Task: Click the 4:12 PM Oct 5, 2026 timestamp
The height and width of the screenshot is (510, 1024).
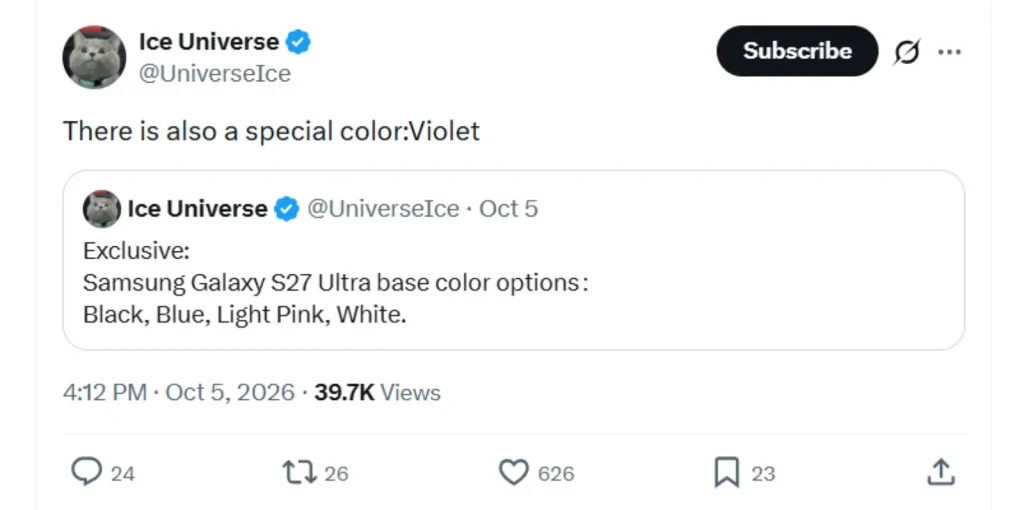Action: [179, 392]
